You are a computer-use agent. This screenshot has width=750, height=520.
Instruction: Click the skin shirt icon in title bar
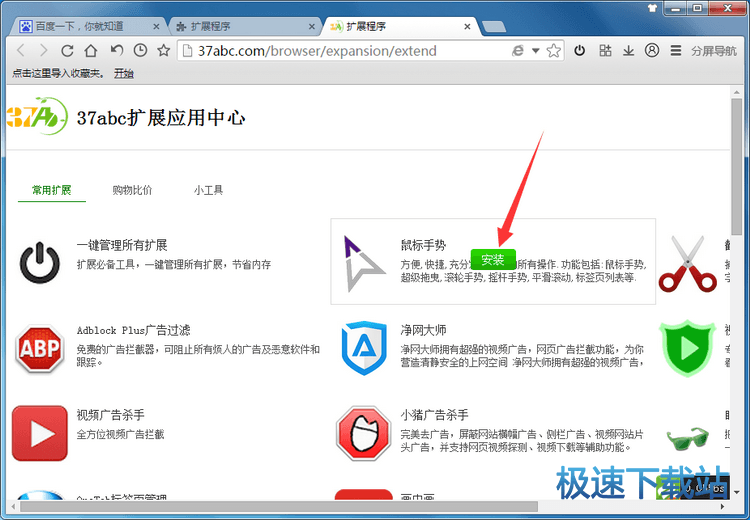652,8
